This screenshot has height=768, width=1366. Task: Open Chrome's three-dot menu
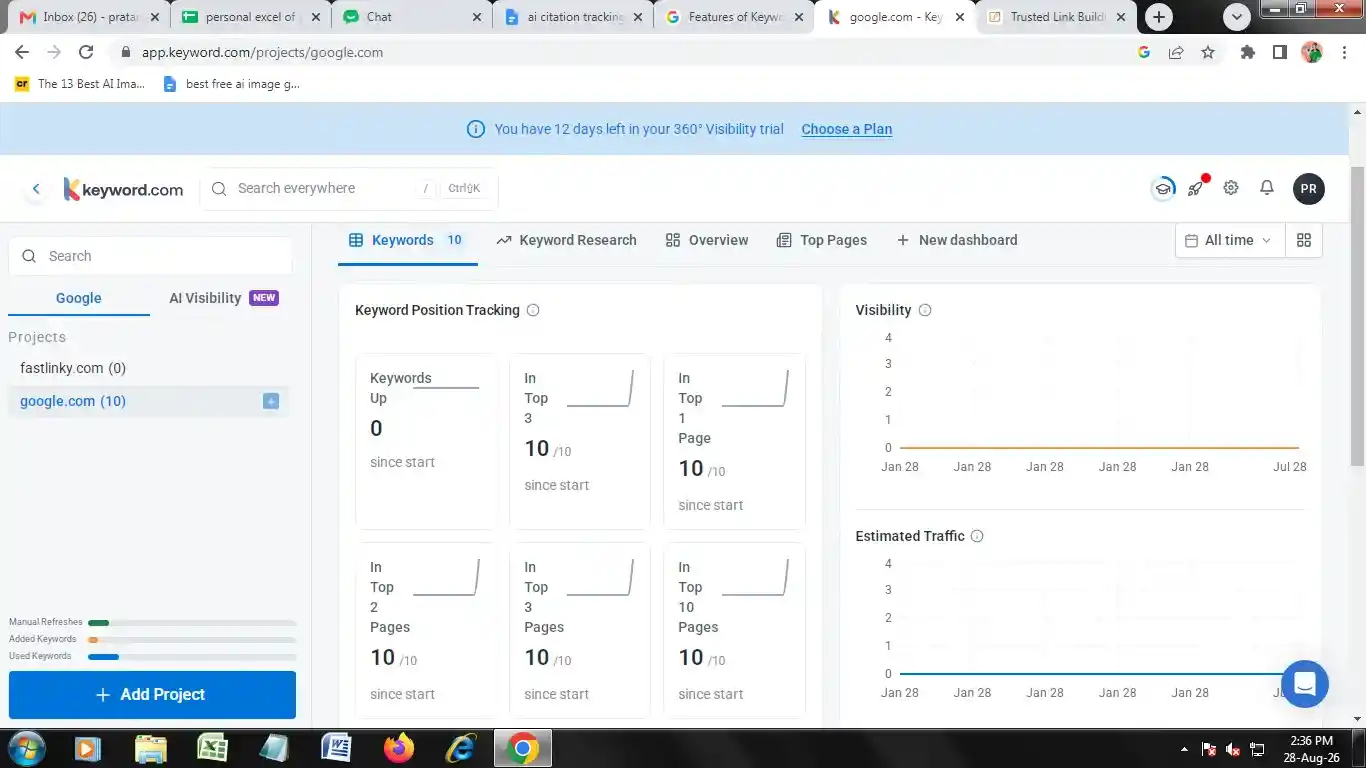tap(1343, 52)
